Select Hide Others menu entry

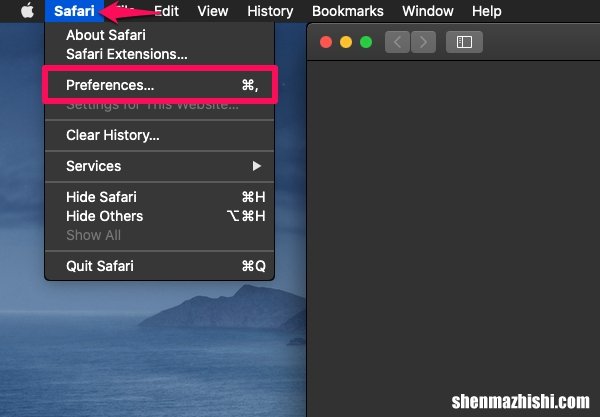click(x=160, y=216)
